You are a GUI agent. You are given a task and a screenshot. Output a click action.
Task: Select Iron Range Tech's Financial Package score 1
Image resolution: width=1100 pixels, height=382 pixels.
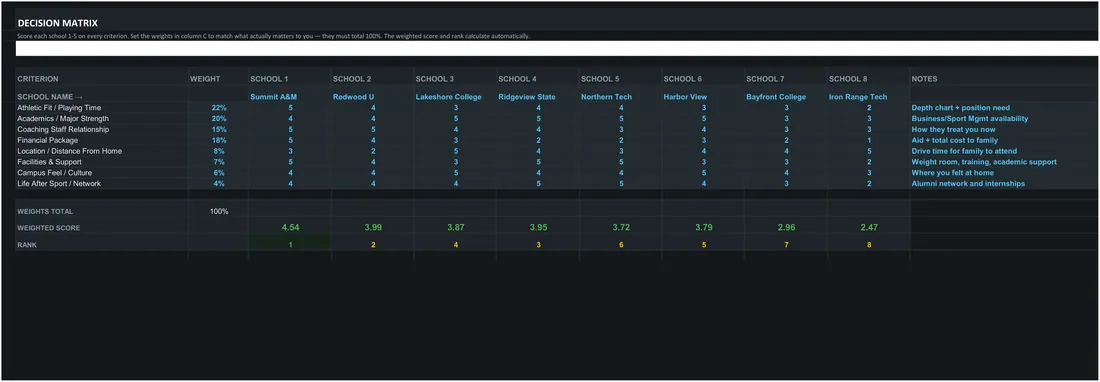pyautogui.click(x=869, y=140)
